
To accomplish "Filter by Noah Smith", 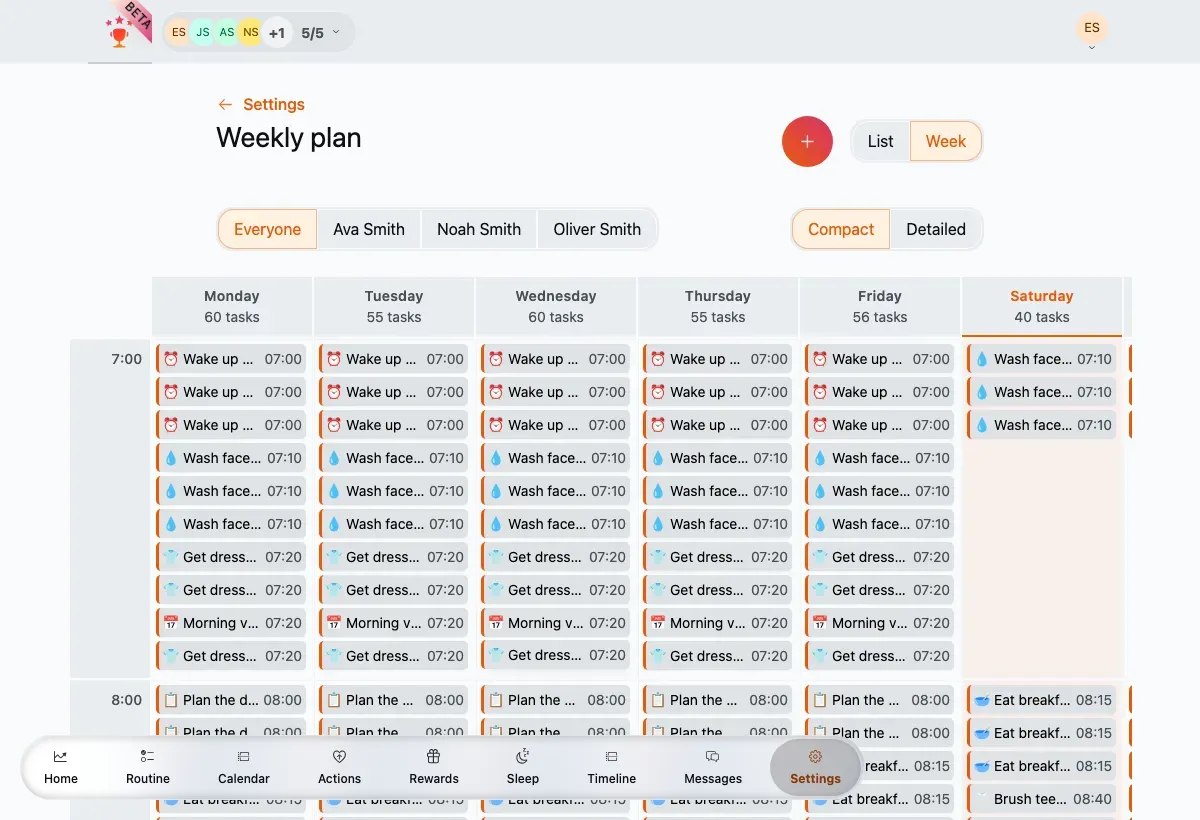I will tap(479, 229).
